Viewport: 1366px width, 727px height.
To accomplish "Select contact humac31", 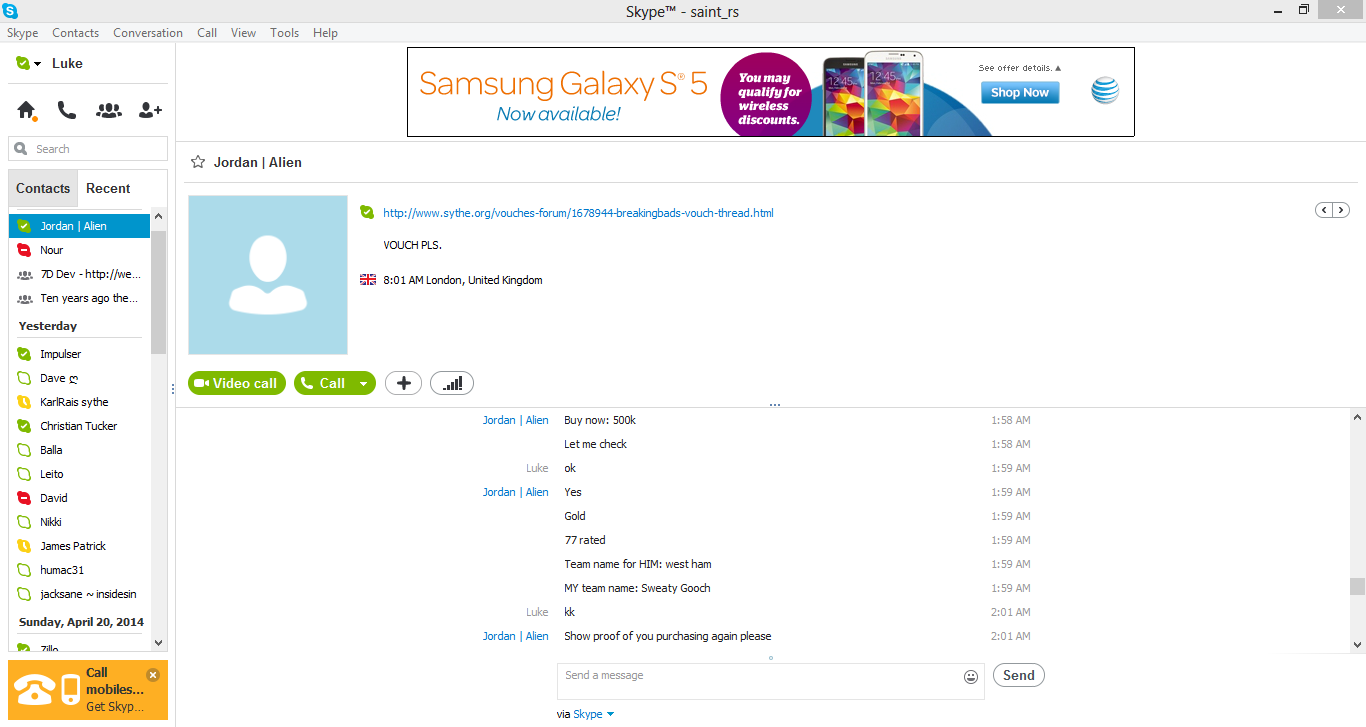I will pyautogui.click(x=79, y=570).
